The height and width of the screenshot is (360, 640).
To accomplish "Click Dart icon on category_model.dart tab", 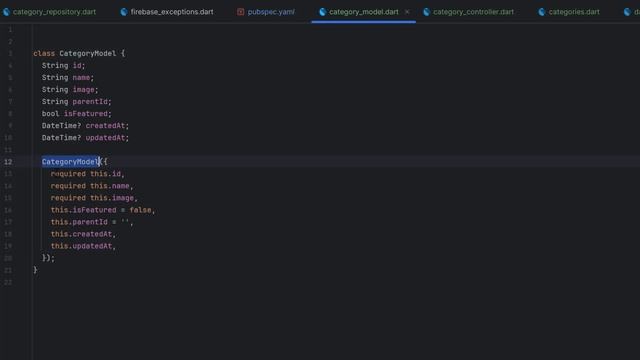I will [x=322, y=12].
